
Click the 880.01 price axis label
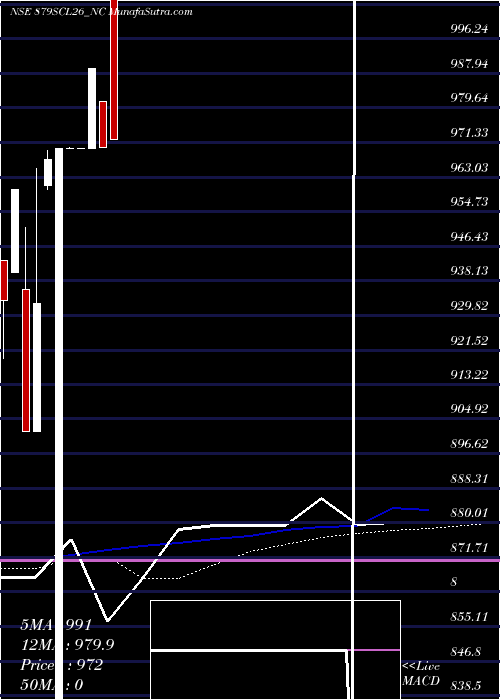[469, 513]
